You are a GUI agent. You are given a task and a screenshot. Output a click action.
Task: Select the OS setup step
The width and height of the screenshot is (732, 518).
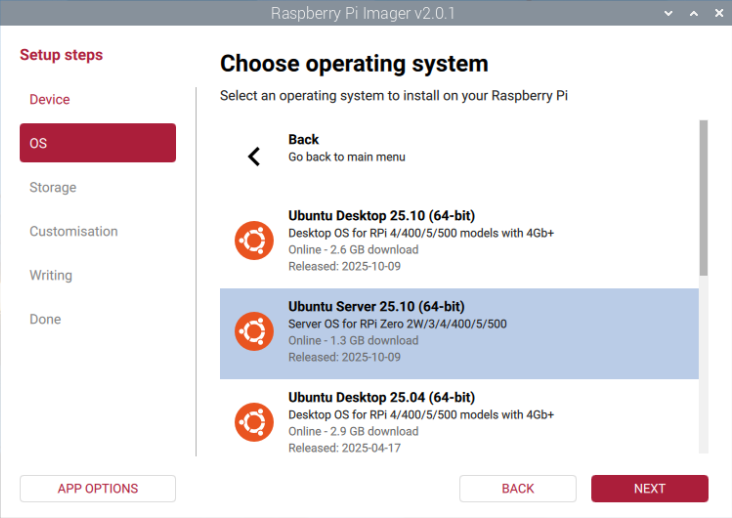[98, 143]
